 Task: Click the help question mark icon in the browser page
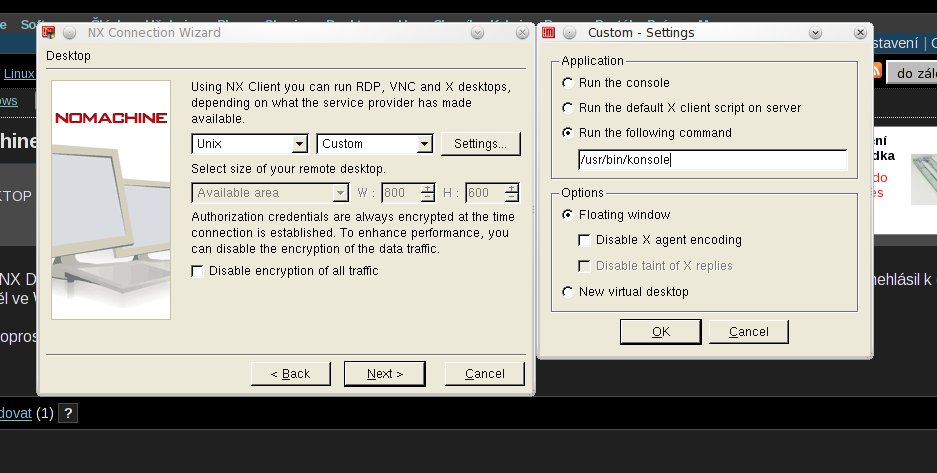(x=68, y=413)
